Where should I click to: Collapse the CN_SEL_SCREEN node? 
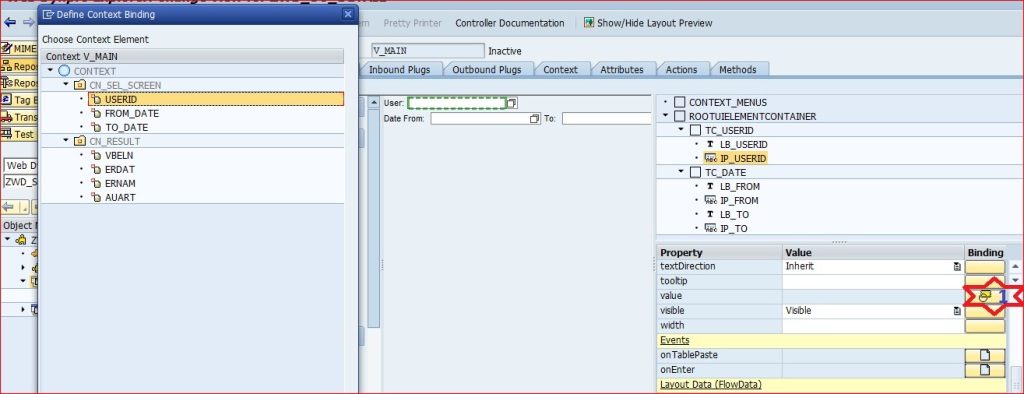(66, 85)
